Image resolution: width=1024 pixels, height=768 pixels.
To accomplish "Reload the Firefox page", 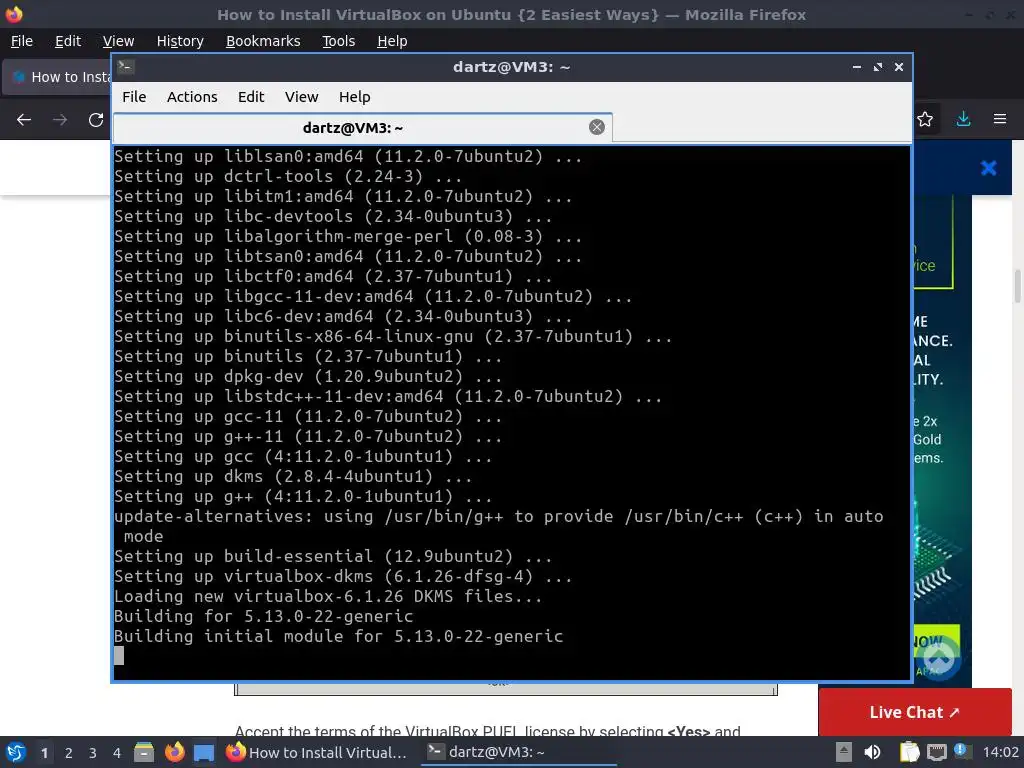I will coord(96,120).
